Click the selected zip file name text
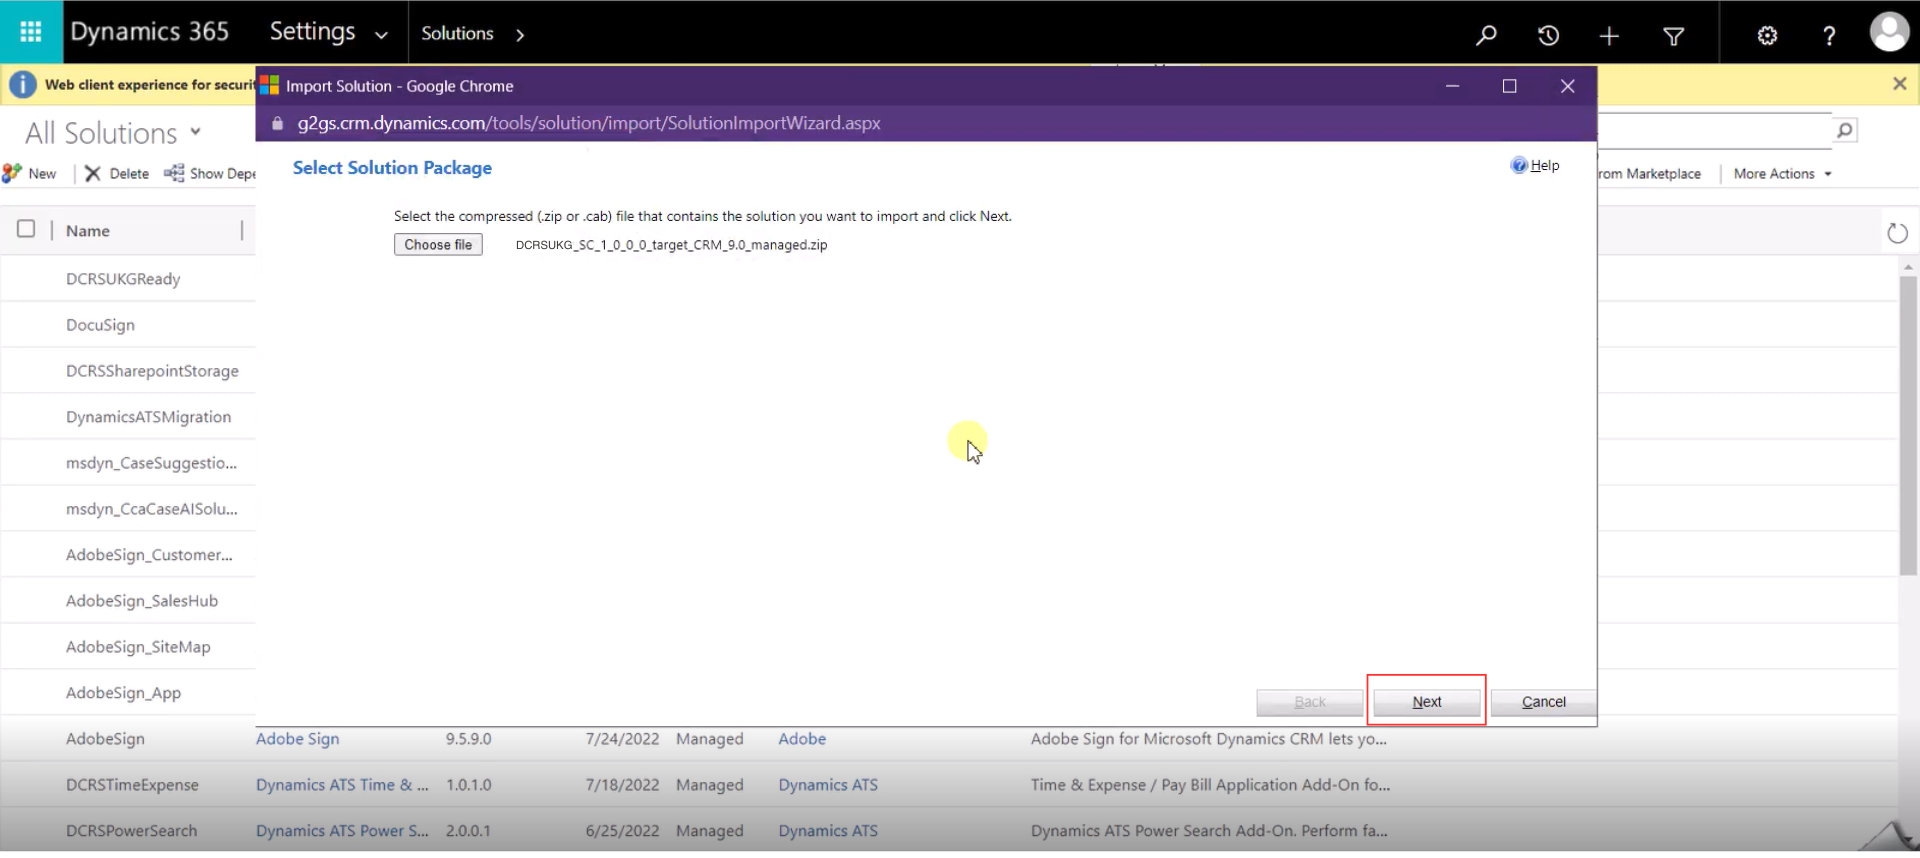Screen dimensions: 1920x858 pos(671,244)
